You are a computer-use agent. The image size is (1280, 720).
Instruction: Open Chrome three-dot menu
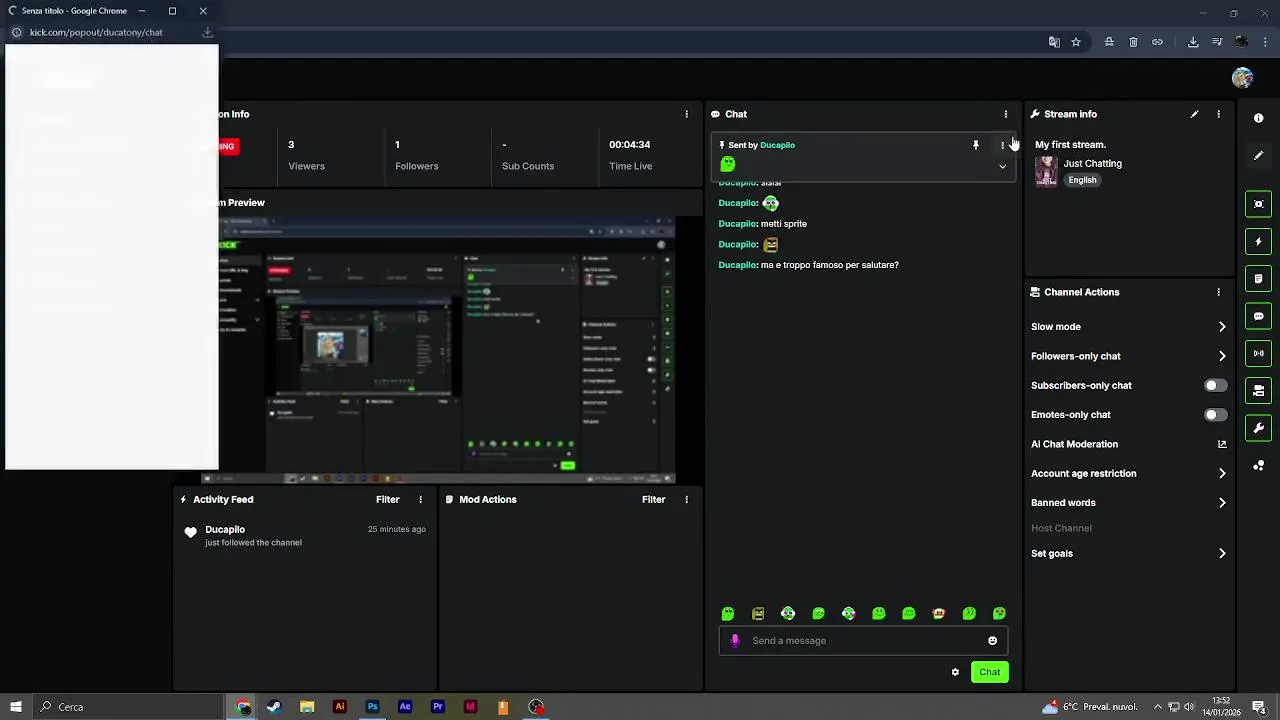point(1266,42)
